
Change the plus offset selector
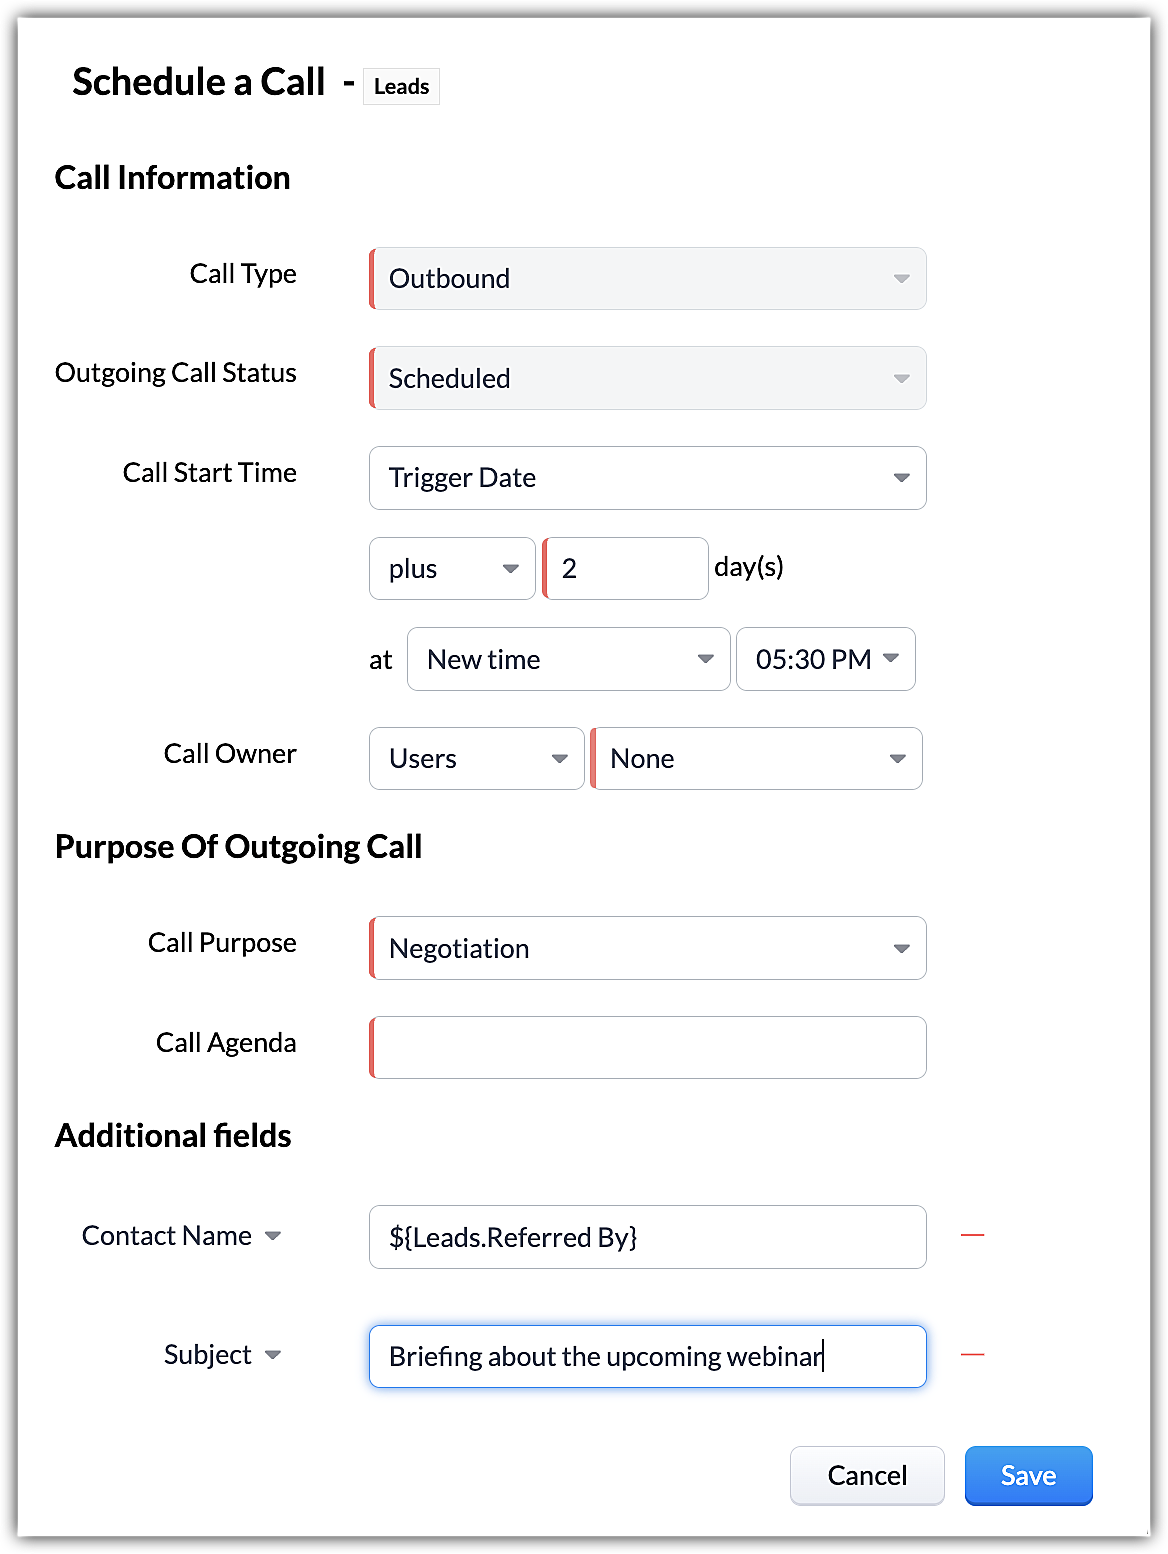point(452,569)
